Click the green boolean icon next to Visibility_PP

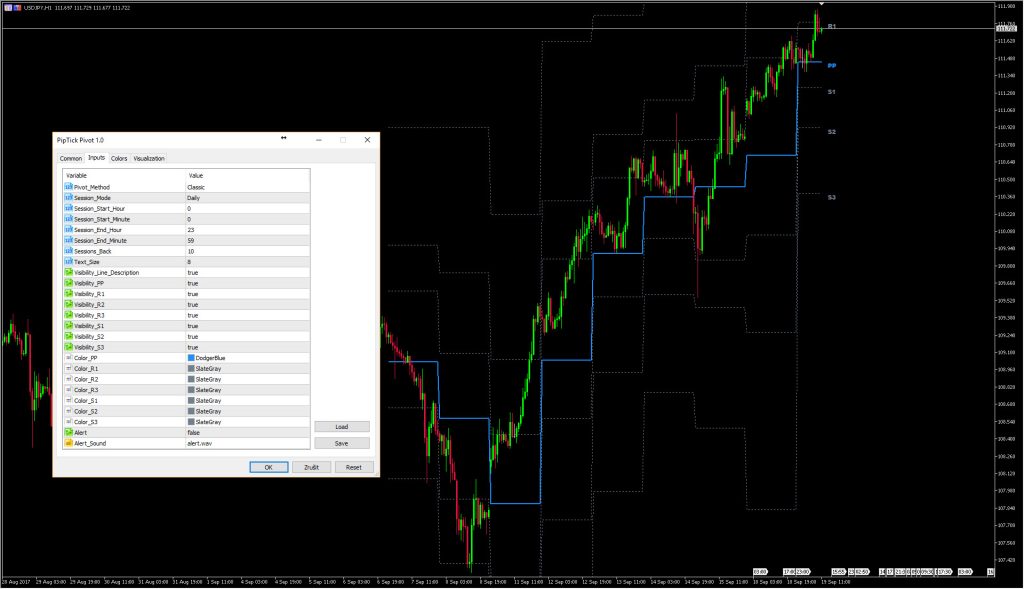click(x=68, y=283)
